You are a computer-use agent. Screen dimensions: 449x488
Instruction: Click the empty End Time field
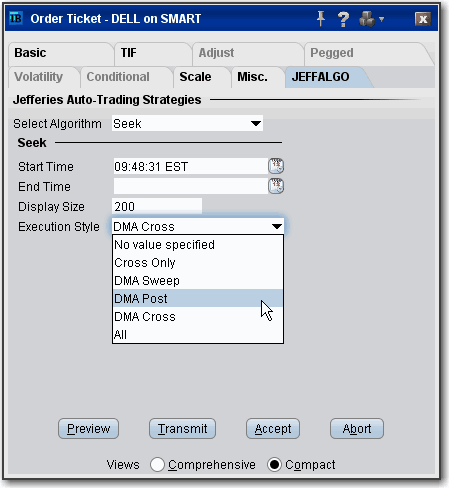(x=190, y=186)
